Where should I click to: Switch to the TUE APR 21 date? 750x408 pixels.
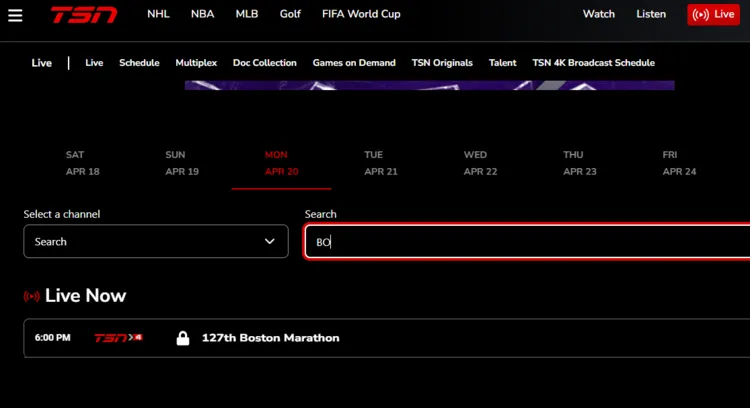click(x=381, y=164)
